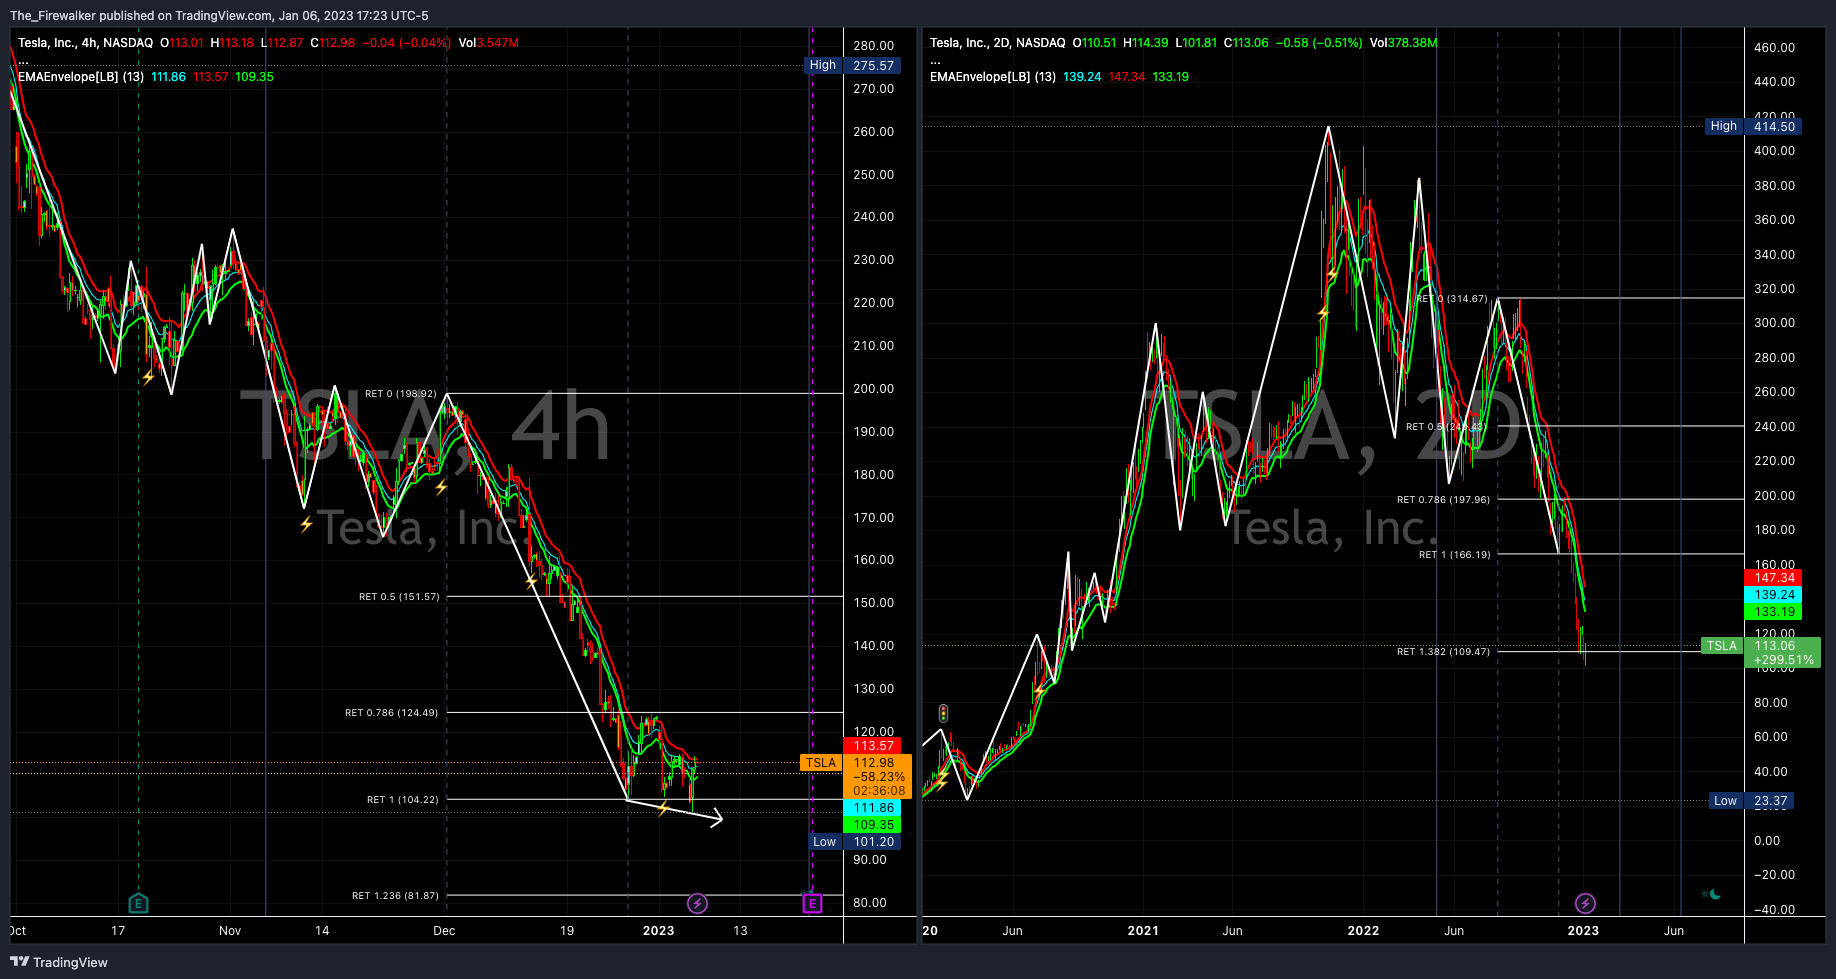The width and height of the screenshot is (1836, 979).
Task: Click the traffic light icon in 2D chart
Action: (x=943, y=714)
